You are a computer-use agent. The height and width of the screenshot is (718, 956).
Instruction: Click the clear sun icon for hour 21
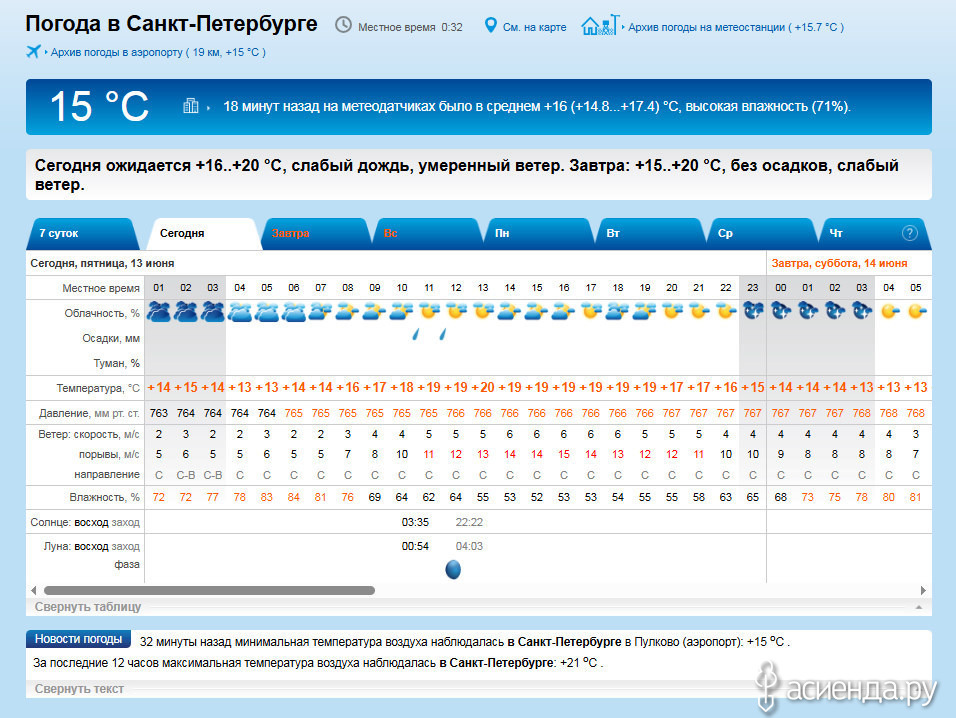pyautogui.click(x=699, y=312)
